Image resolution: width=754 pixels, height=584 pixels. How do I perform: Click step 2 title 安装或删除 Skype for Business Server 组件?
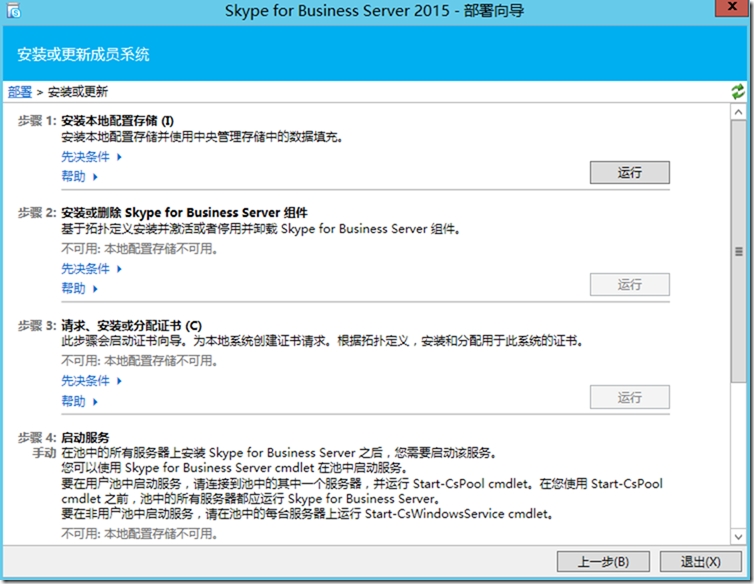pos(184,213)
